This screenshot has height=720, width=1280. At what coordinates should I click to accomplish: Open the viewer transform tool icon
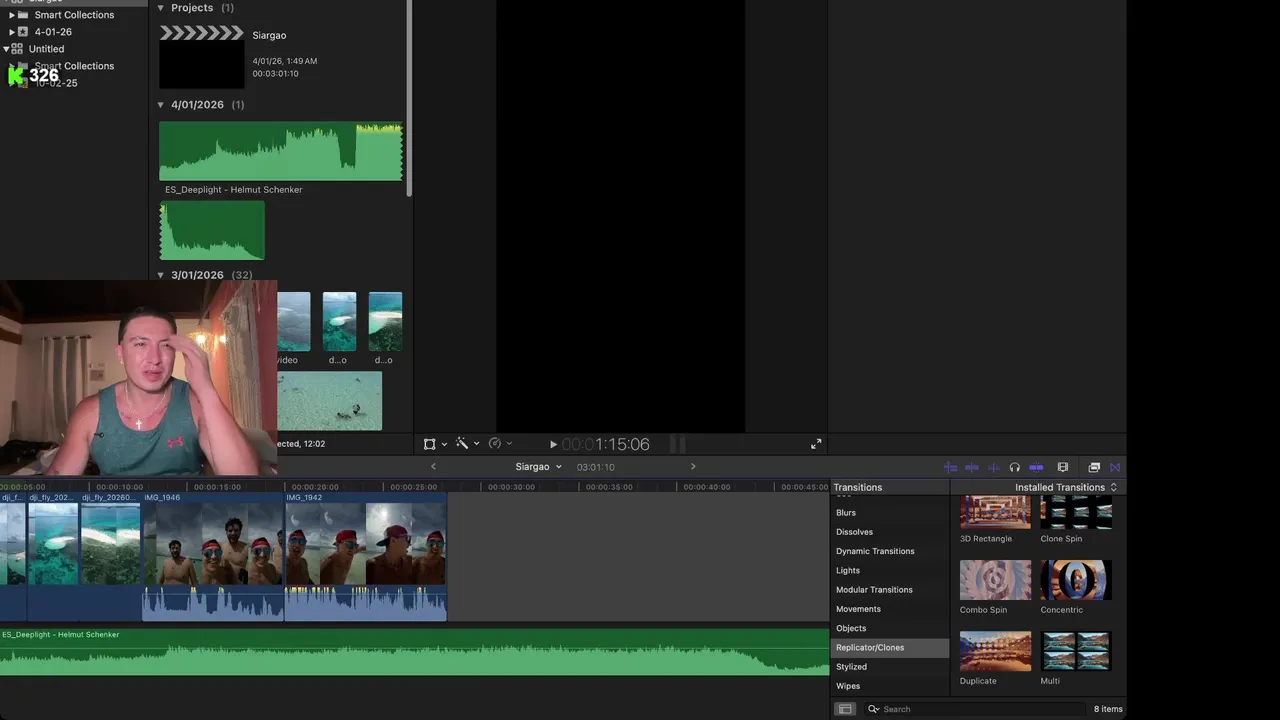tap(429, 444)
